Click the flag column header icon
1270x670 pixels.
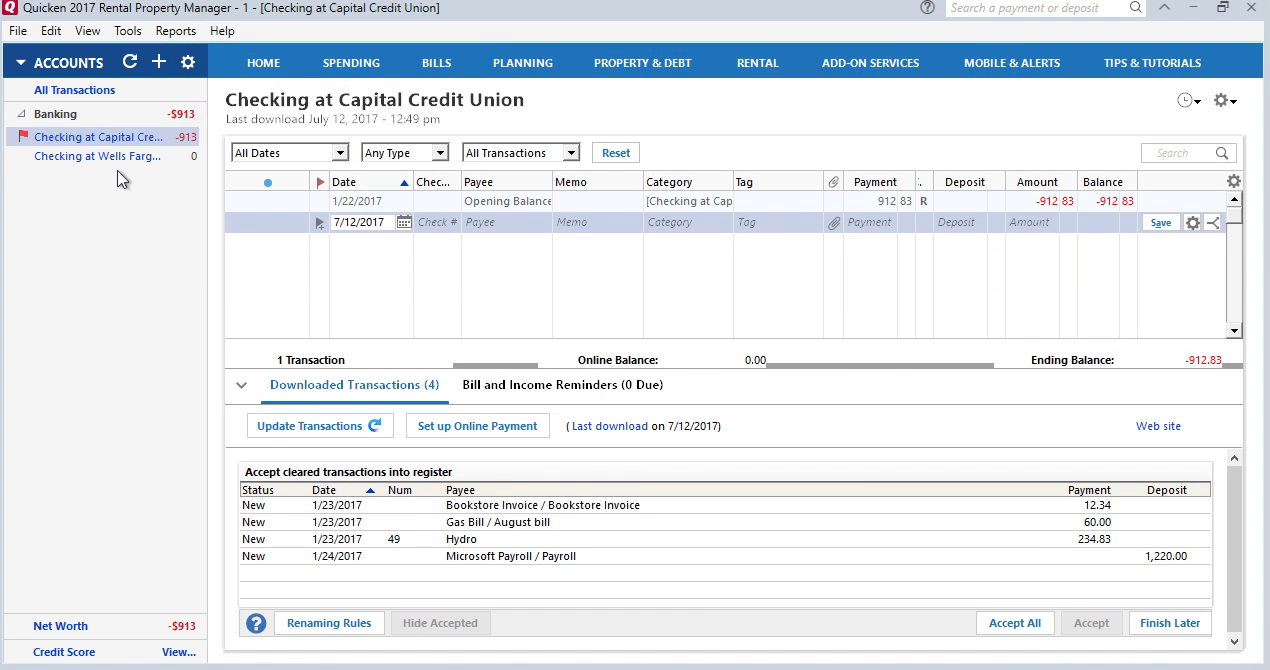[320, 183]
